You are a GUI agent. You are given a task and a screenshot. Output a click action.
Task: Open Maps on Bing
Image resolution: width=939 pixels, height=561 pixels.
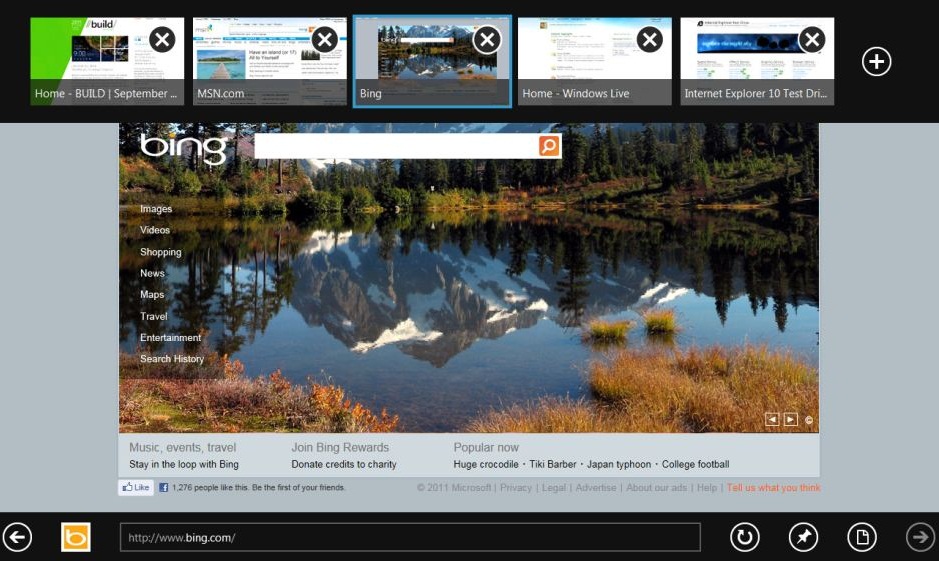point(152,295)
